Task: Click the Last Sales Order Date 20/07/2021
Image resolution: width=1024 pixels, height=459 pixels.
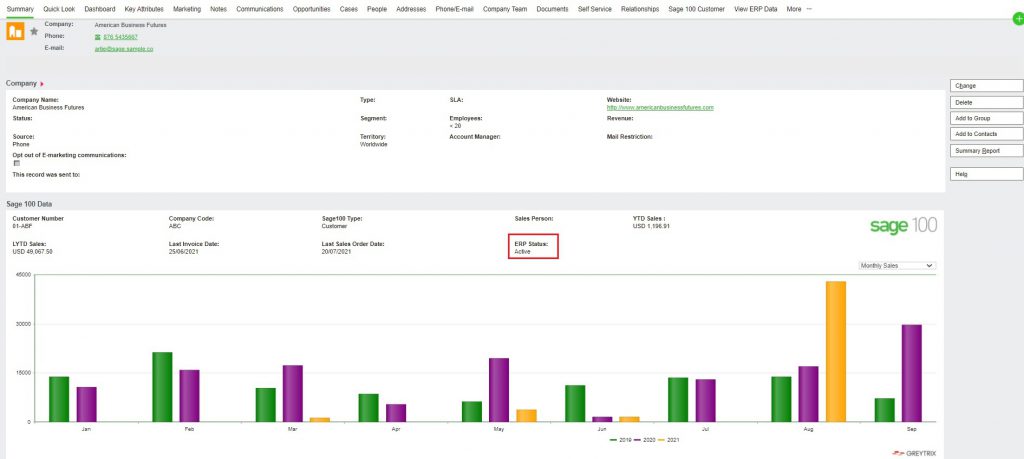Action: 337,251
